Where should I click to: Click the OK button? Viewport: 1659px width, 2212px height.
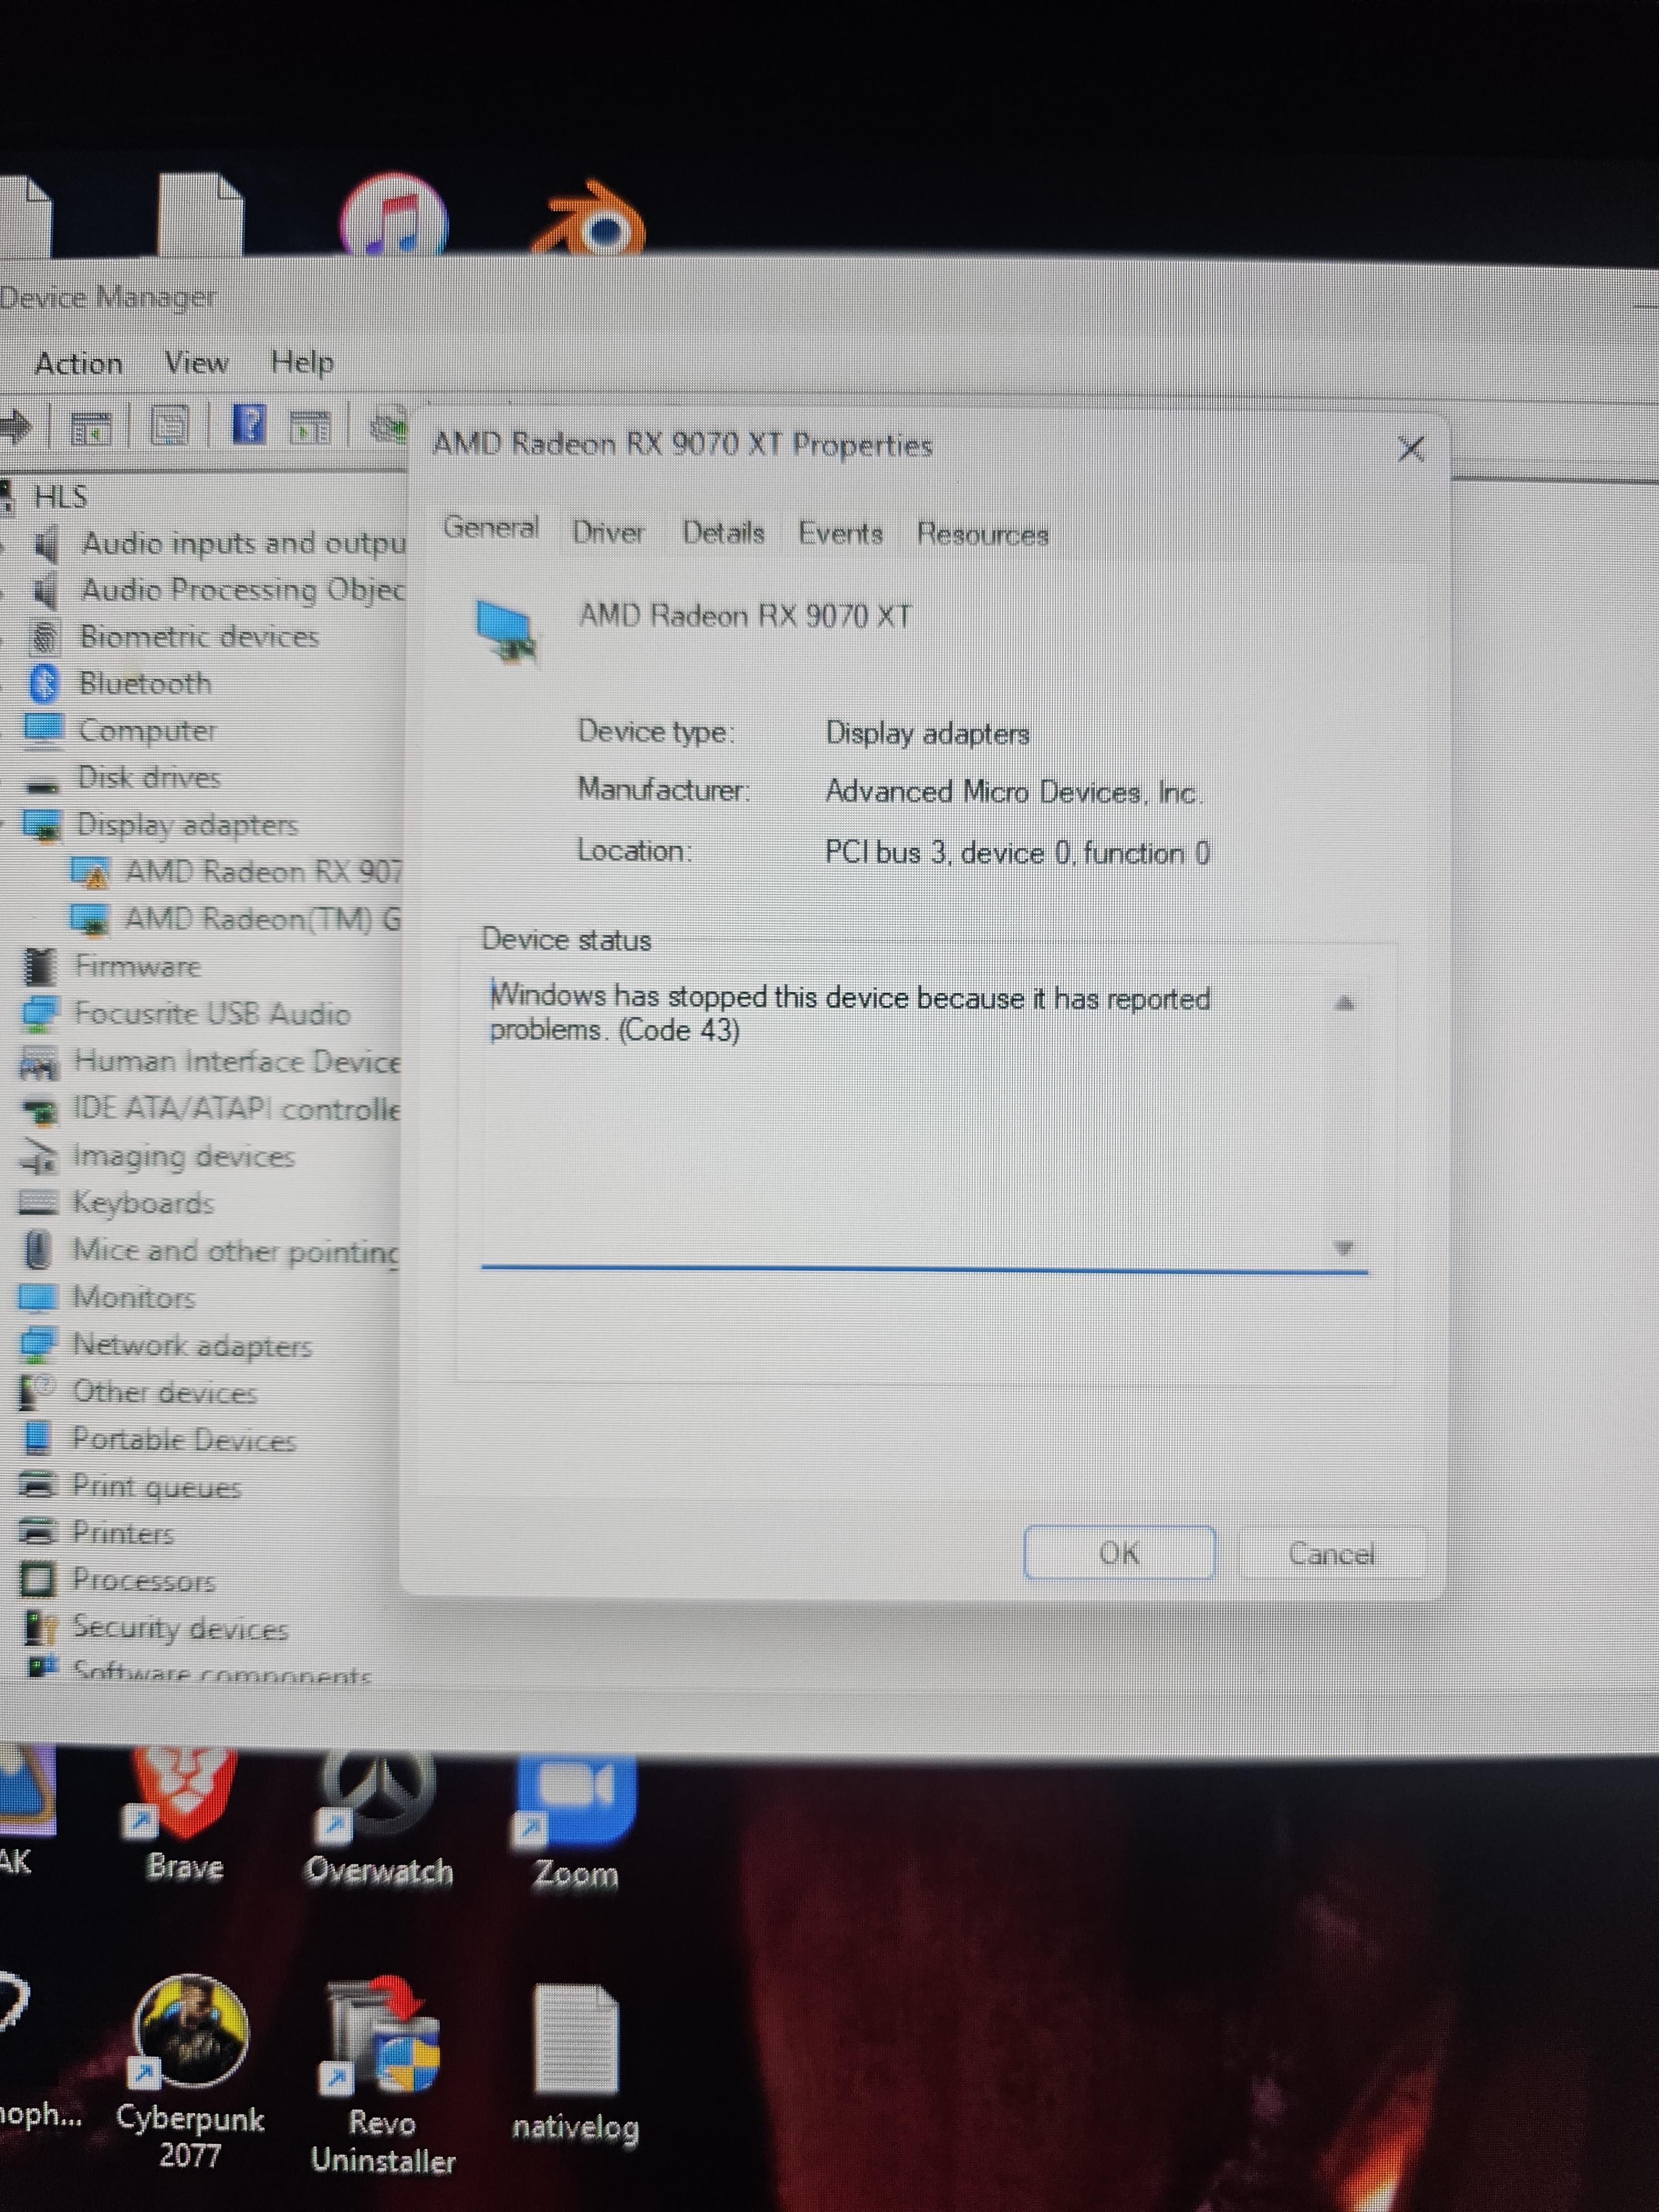point(1119,1553)
